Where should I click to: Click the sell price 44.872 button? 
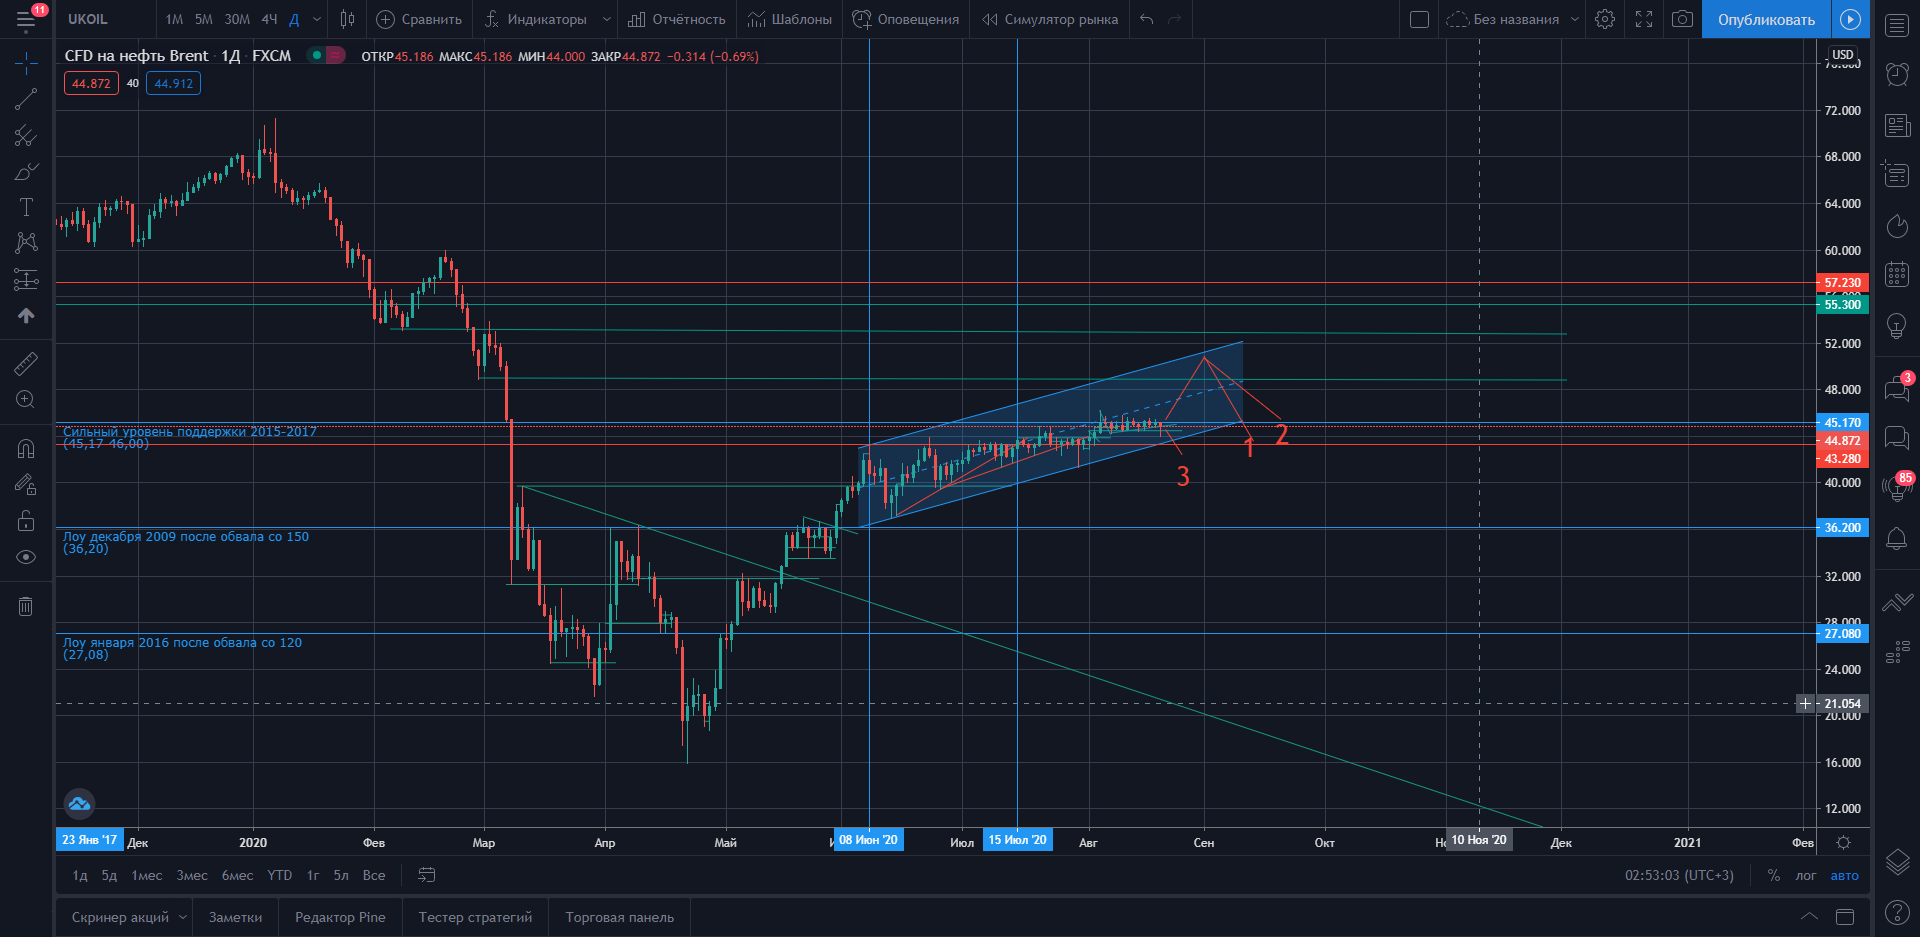(x=91, y=83)
